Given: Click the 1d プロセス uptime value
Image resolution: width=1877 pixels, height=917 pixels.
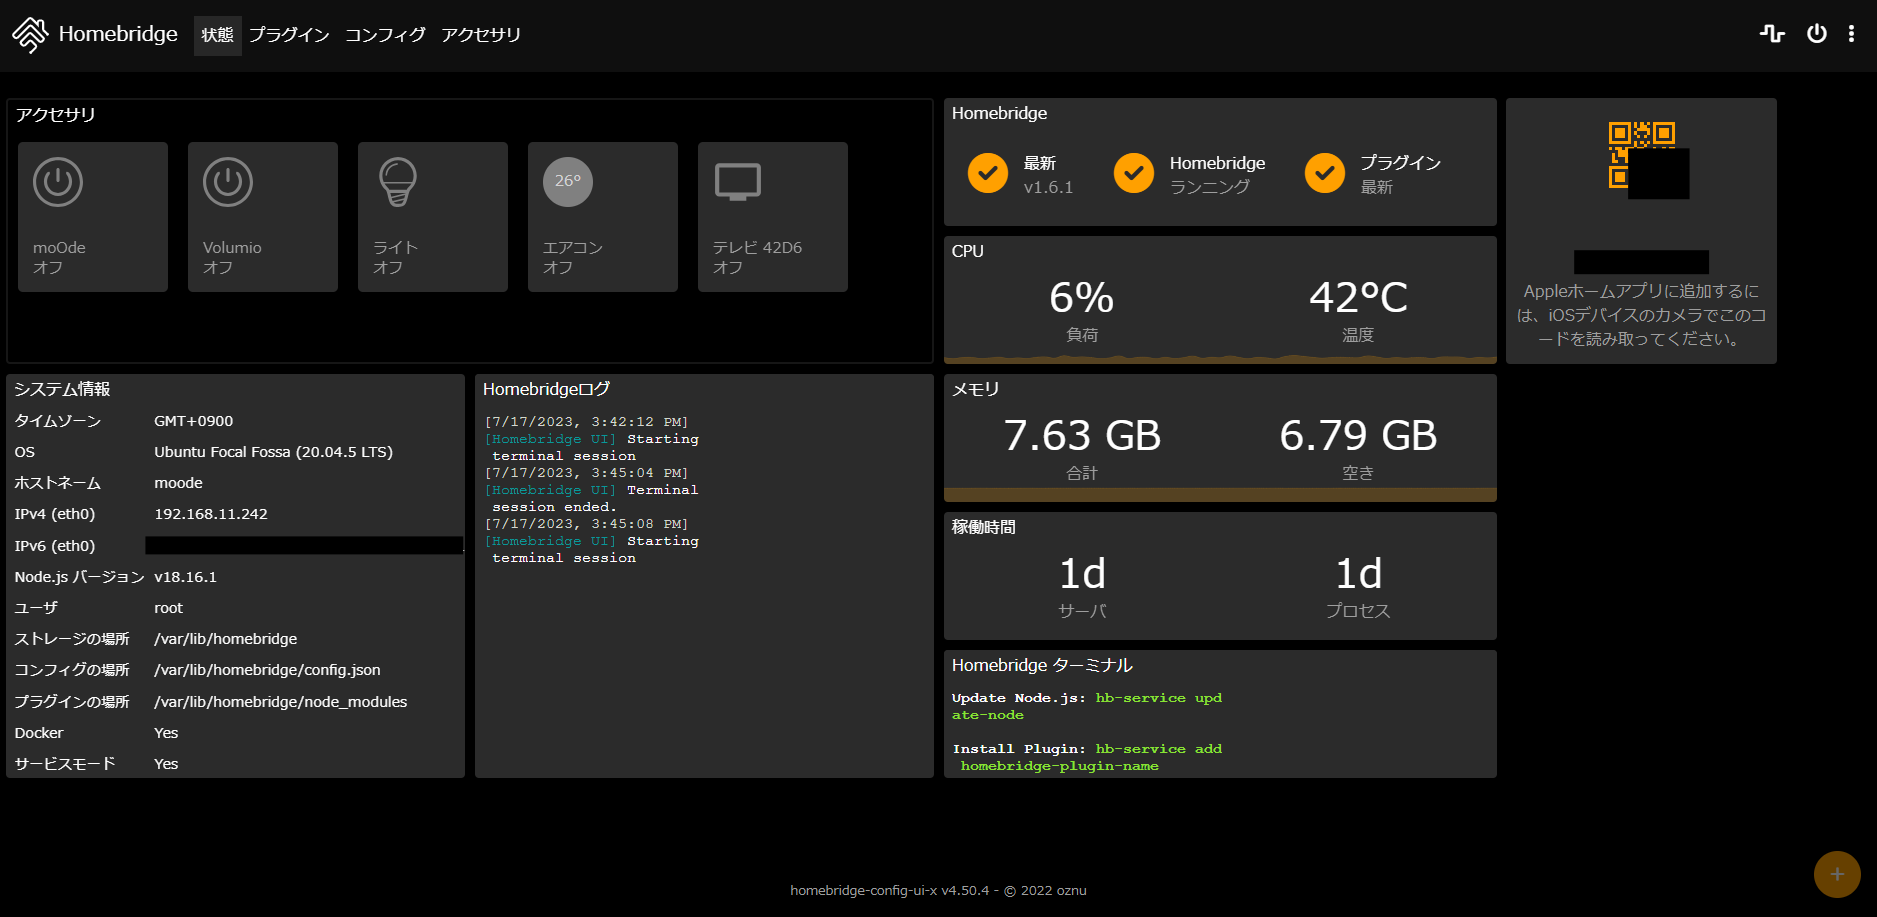Looking at the screenshot, I should coord(1358,574).
